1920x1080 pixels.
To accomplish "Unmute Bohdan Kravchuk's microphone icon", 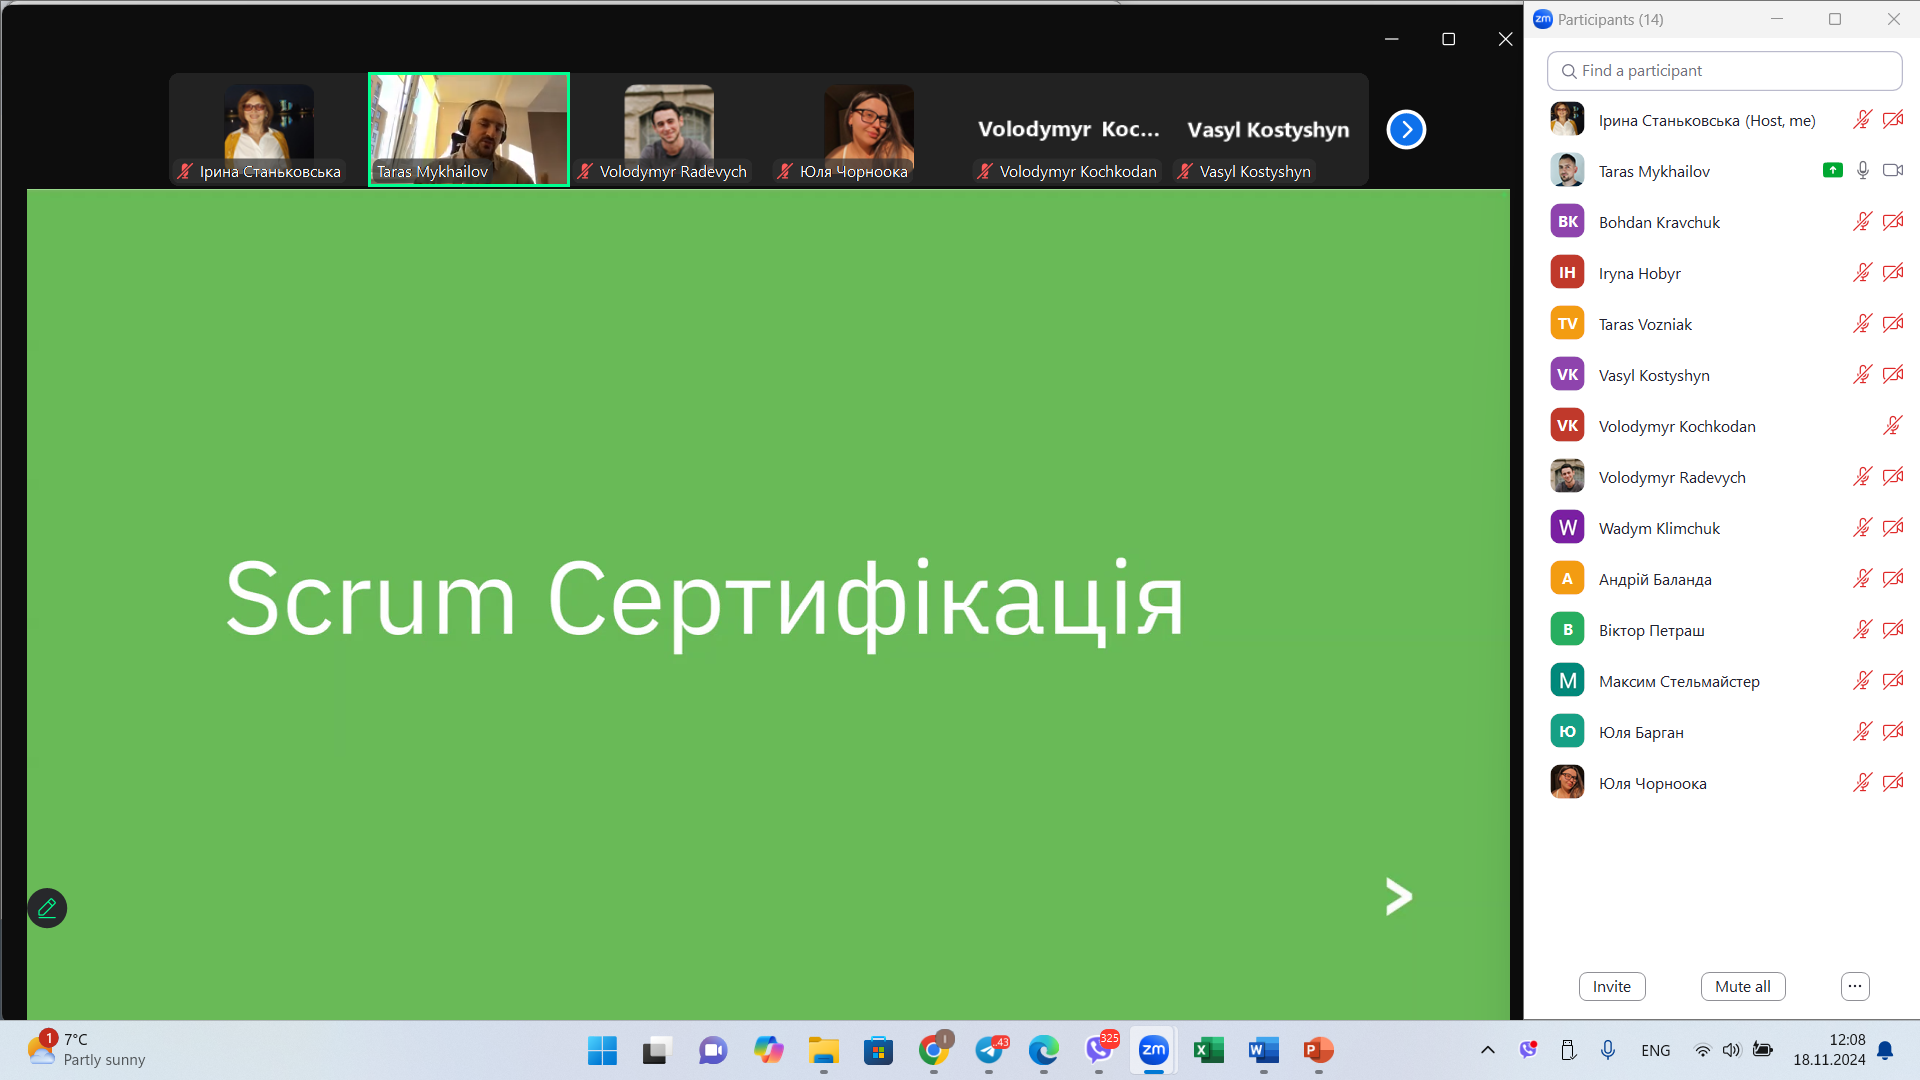I will [x=1861, y=222].
